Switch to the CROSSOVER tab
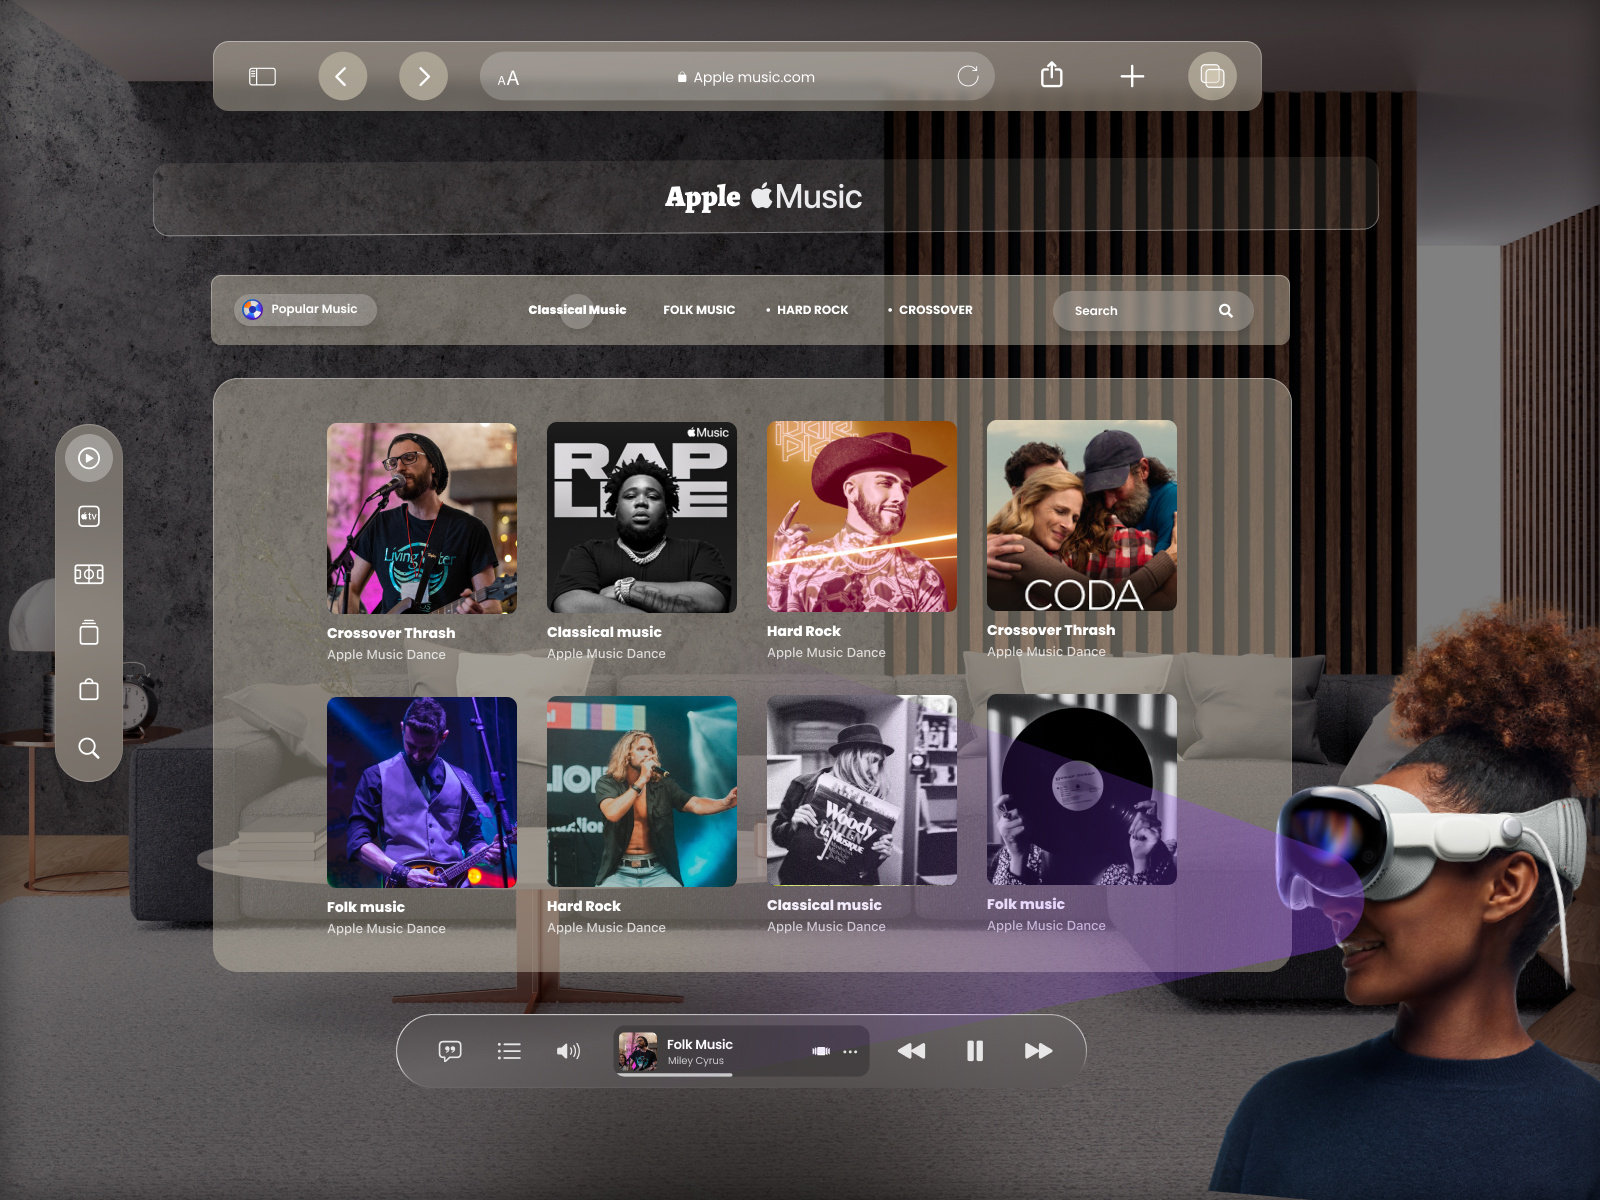The height and width of the screenshot is (1200, 1600). 935,310
